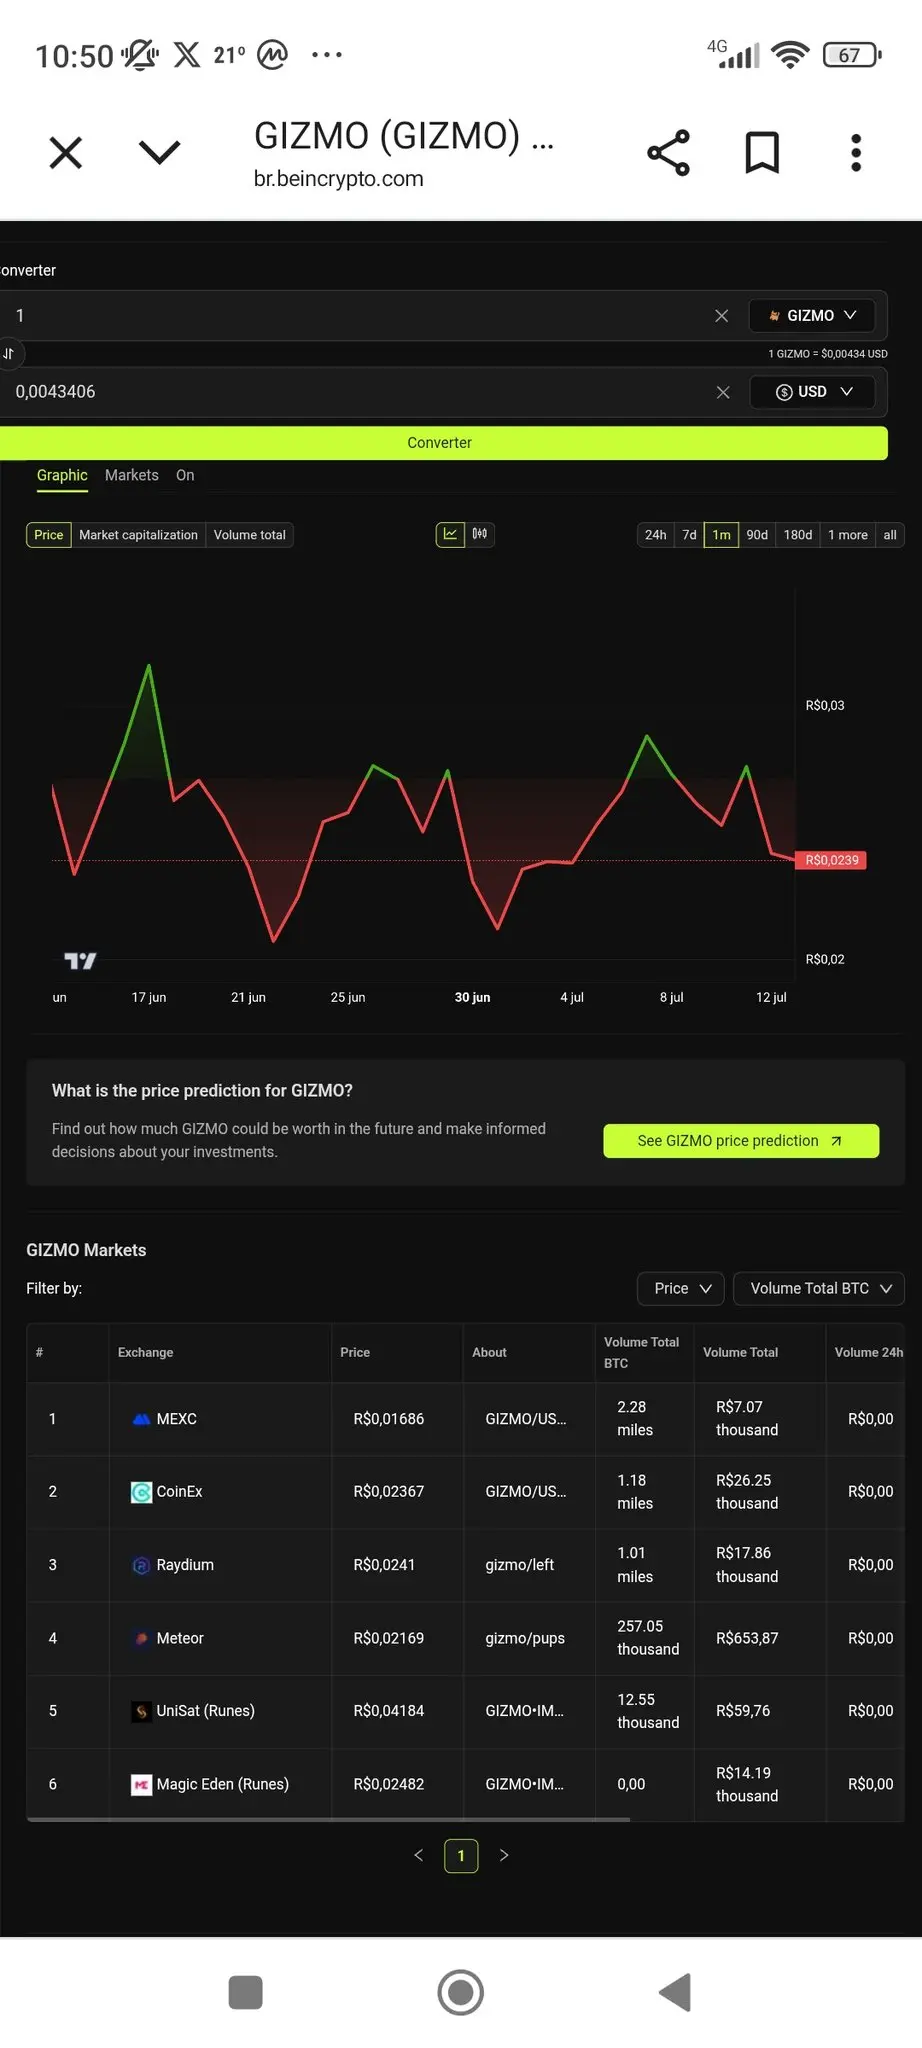
Task: Open the Volume Total BTC filter dropdown
Action: click(x=819, y=1289)
